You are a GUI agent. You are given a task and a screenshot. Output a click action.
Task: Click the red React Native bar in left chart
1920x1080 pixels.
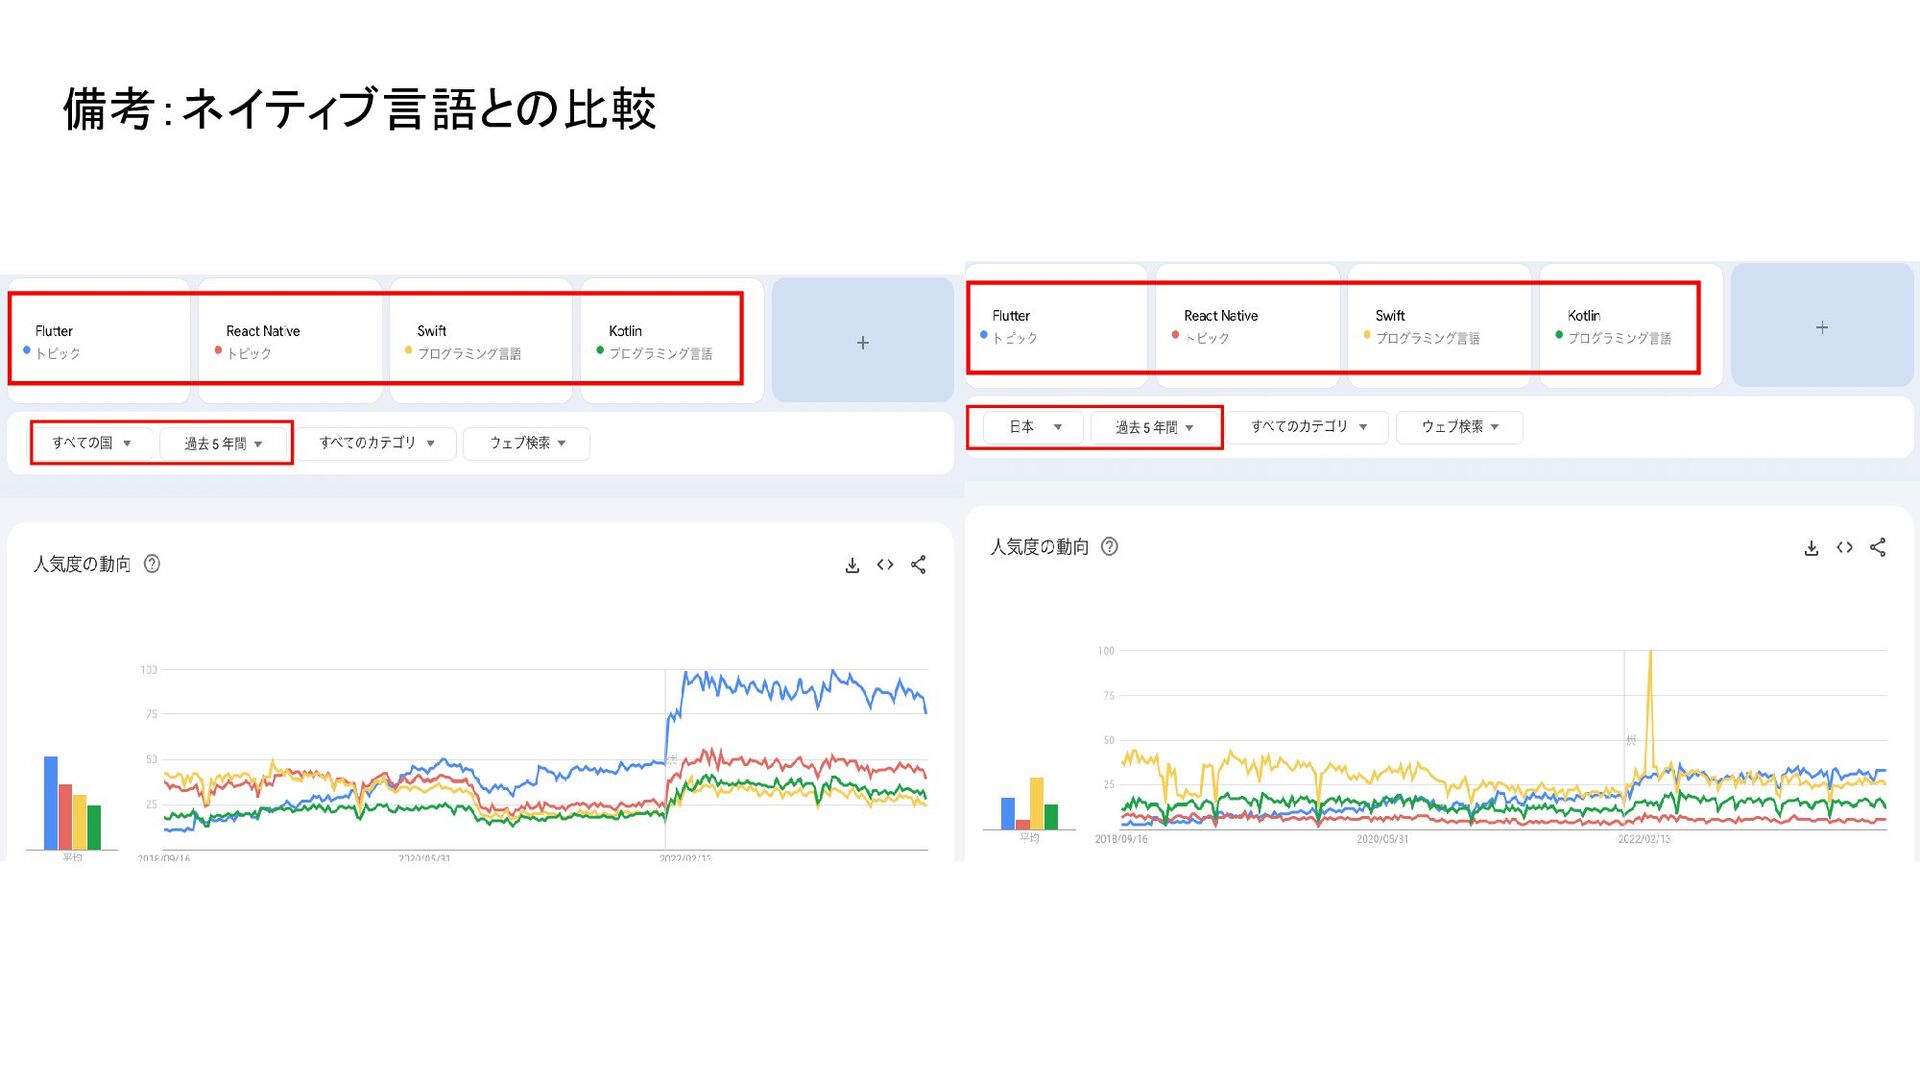pyautogui.click(x=65, y=817)
